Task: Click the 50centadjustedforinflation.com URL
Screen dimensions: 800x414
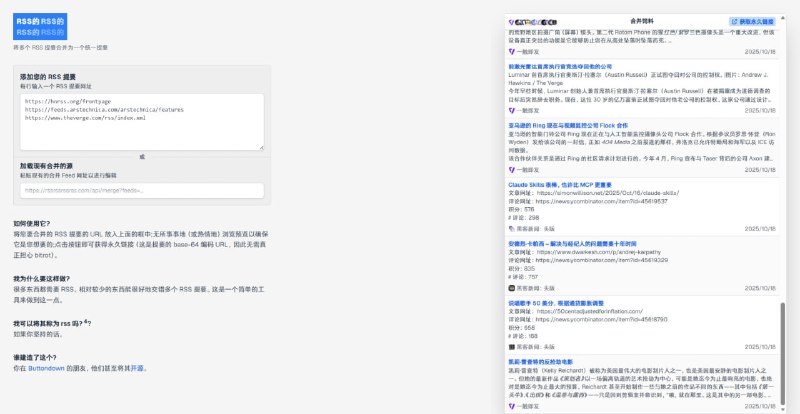Action: coord(589,311)
